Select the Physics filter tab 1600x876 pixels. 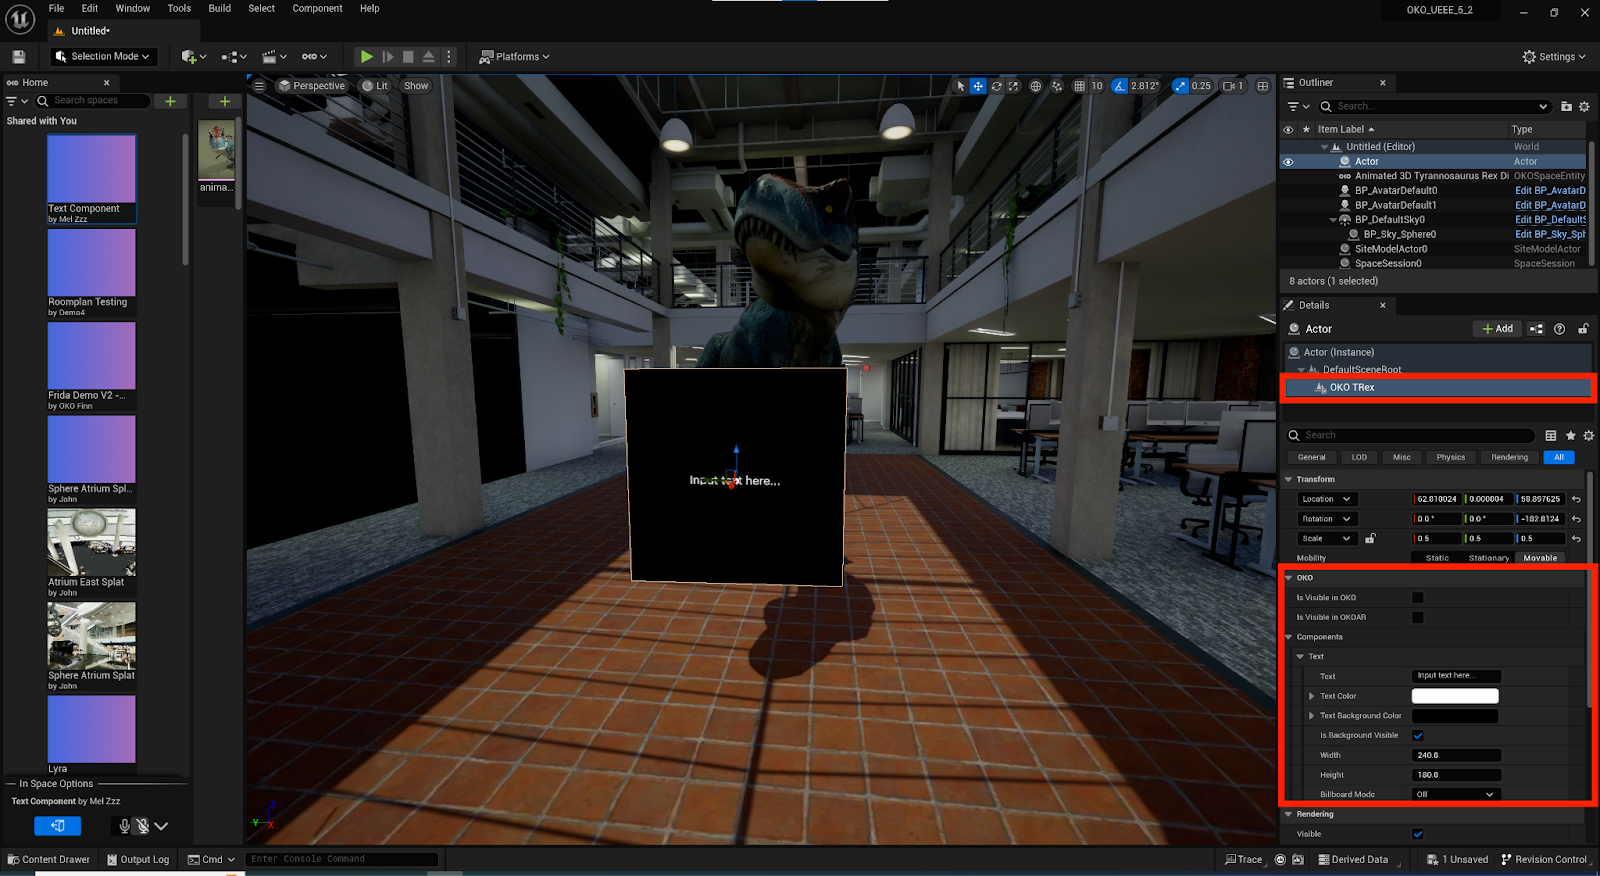click(1450, 457)
